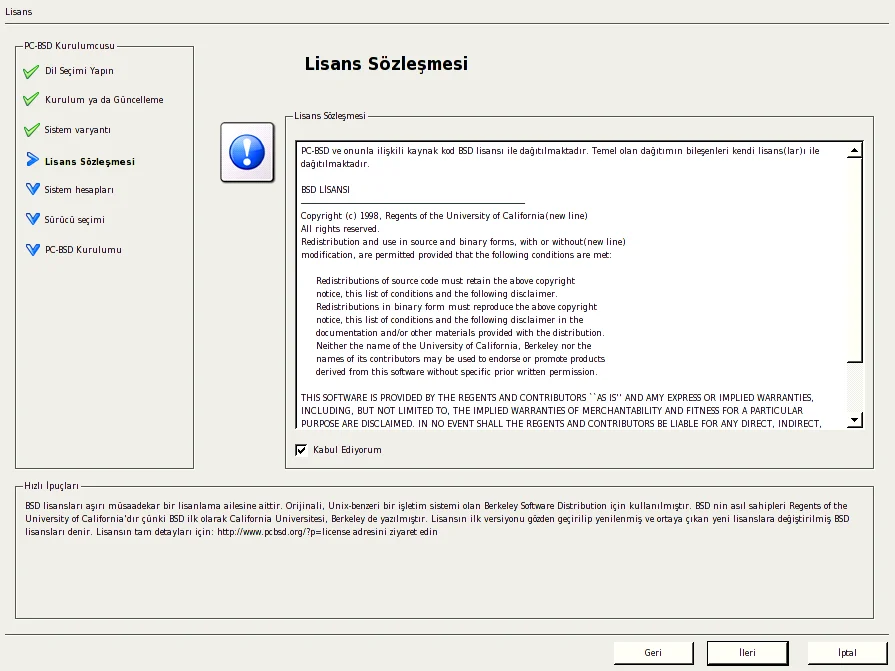This screenshot has width=895, height=671.
Task: Click the İleri button
Action: tap(748, 653)
